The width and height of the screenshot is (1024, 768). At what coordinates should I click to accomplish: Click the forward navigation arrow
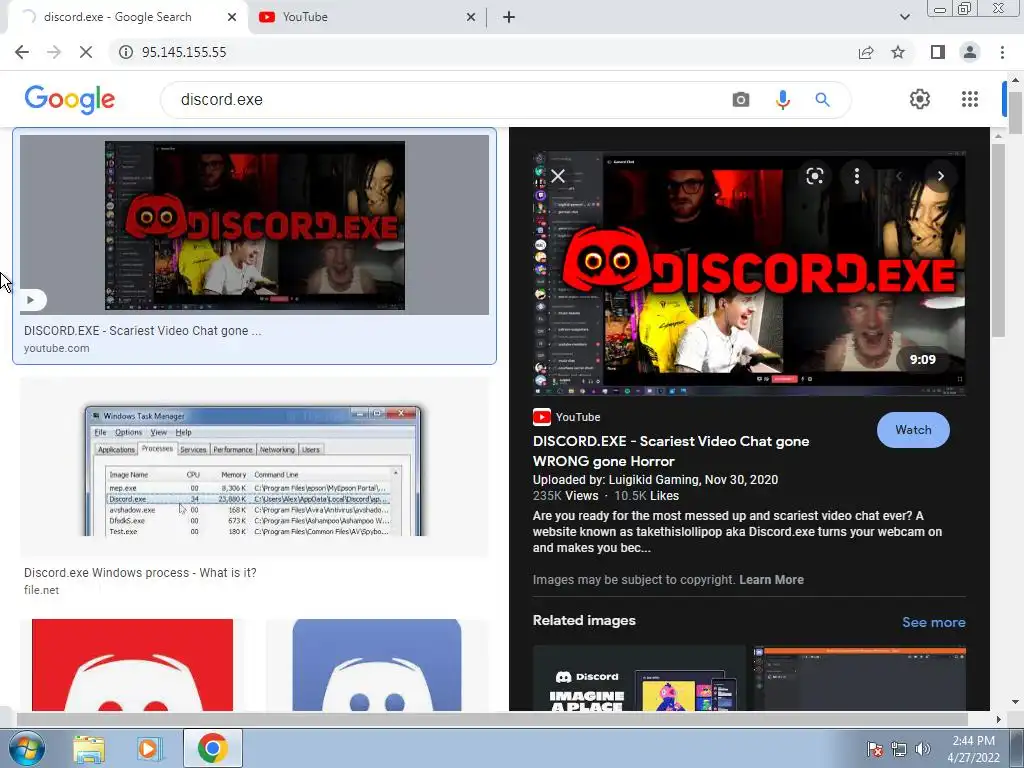(x=54, y=52)
